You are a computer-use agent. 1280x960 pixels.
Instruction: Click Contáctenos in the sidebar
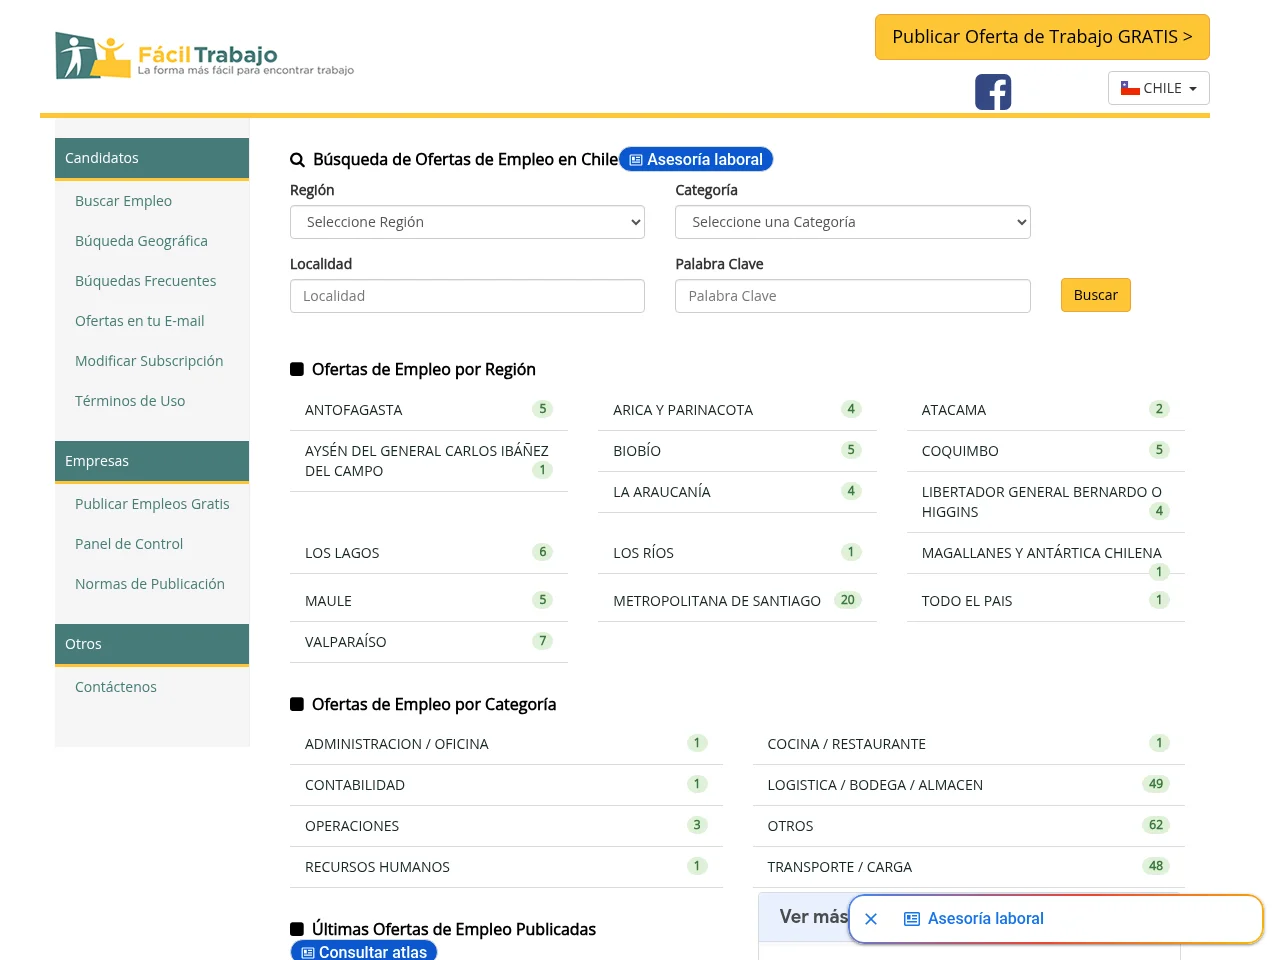pyautogui.click(x=116, y=687)
